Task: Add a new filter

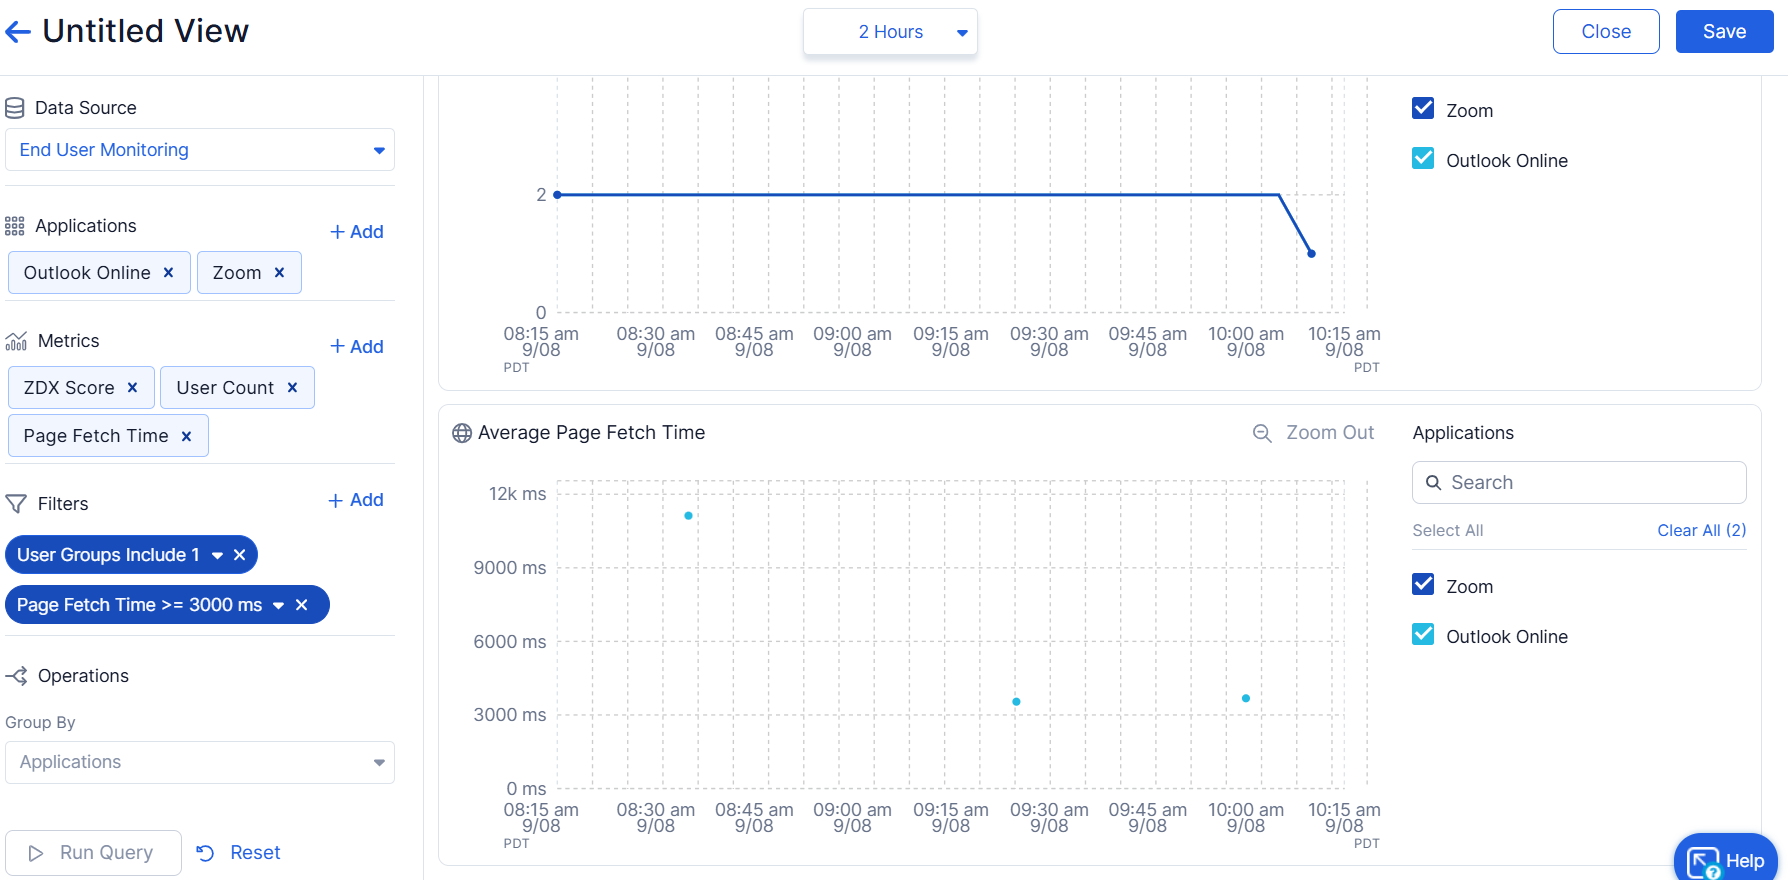Action: (356, 500)
